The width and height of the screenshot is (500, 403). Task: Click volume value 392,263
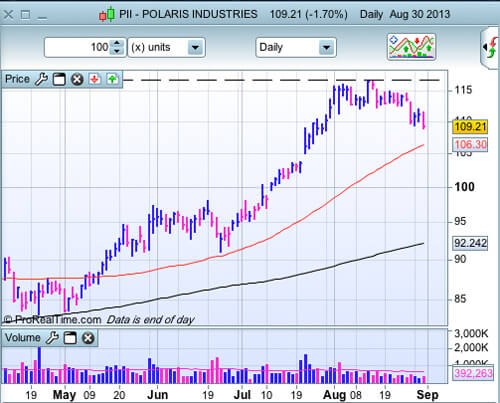pyautogui.click(x=473, y=373)
